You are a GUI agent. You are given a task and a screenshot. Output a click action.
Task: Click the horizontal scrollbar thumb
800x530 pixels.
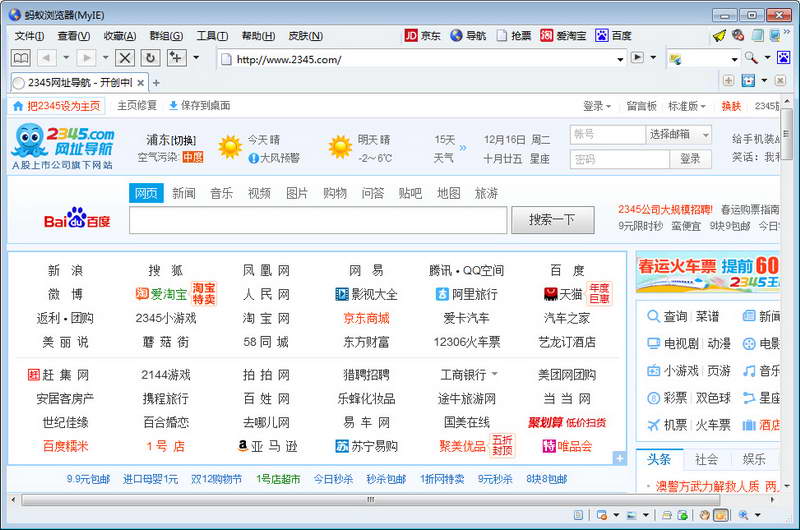pos(370,500)
